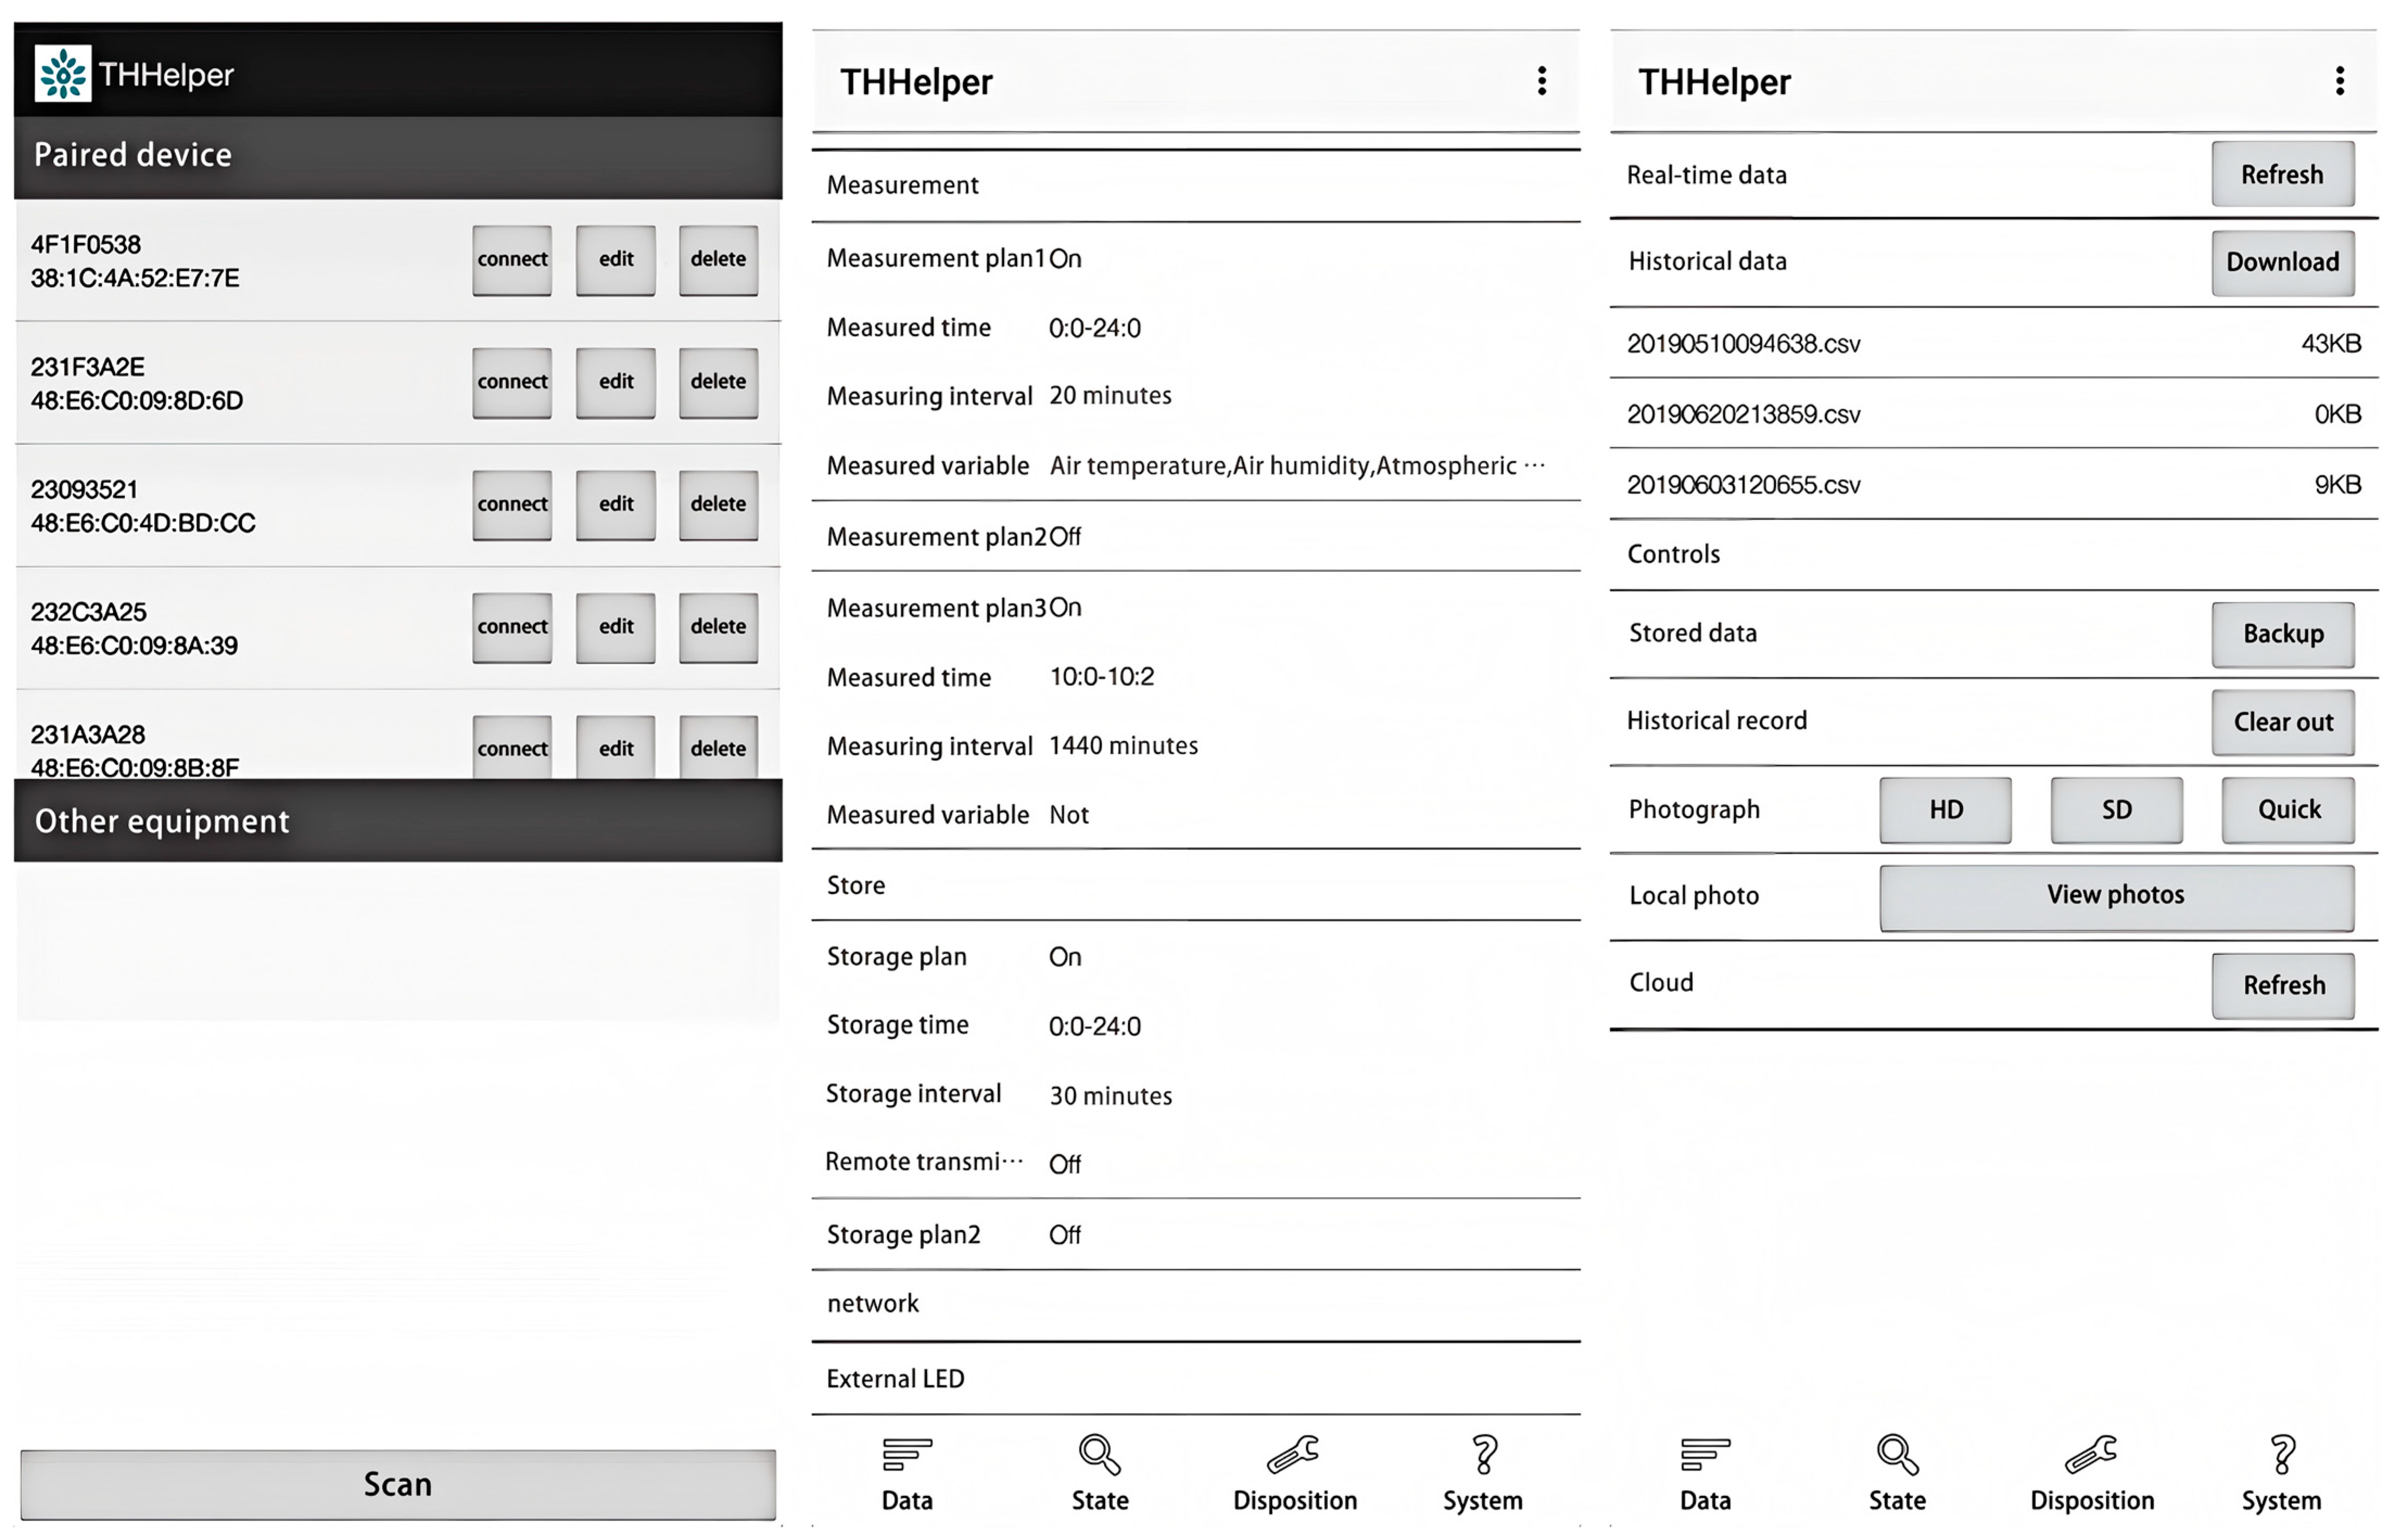Connect to device 231F3A2E
Image resolution: width=2401 pixels, height=1540 pixels.
pos(513,384)
